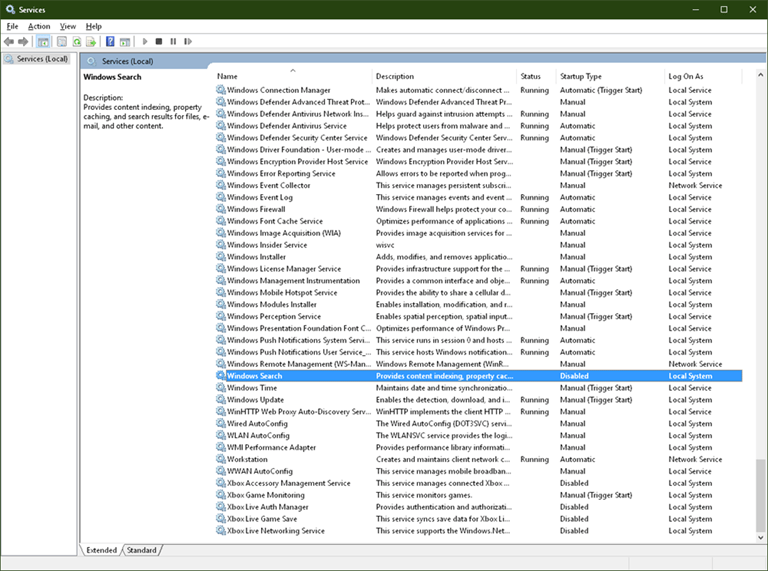
Task: Switch to the Extended tab
Action: coord(101,550)
